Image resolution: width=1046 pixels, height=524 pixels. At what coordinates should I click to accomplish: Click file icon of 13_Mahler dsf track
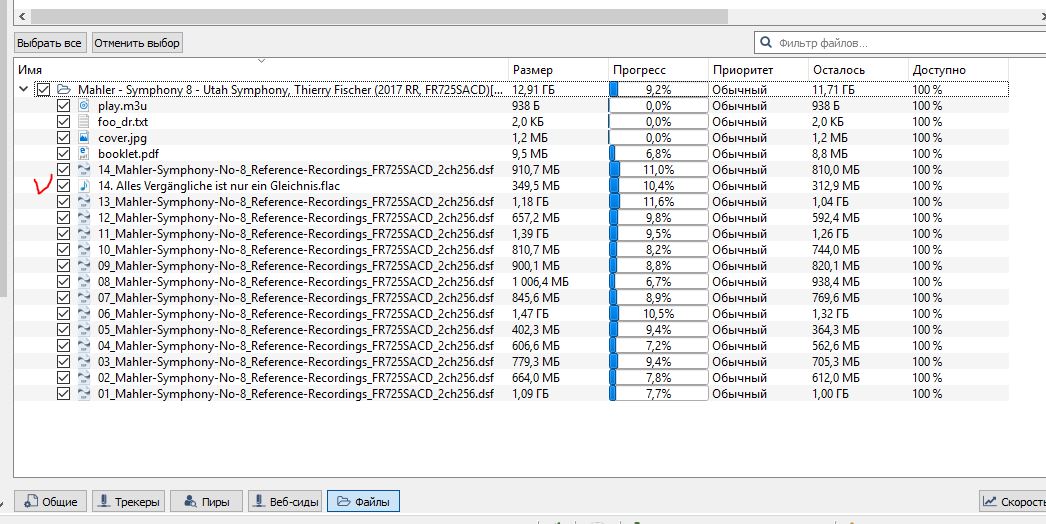[83, 202]
